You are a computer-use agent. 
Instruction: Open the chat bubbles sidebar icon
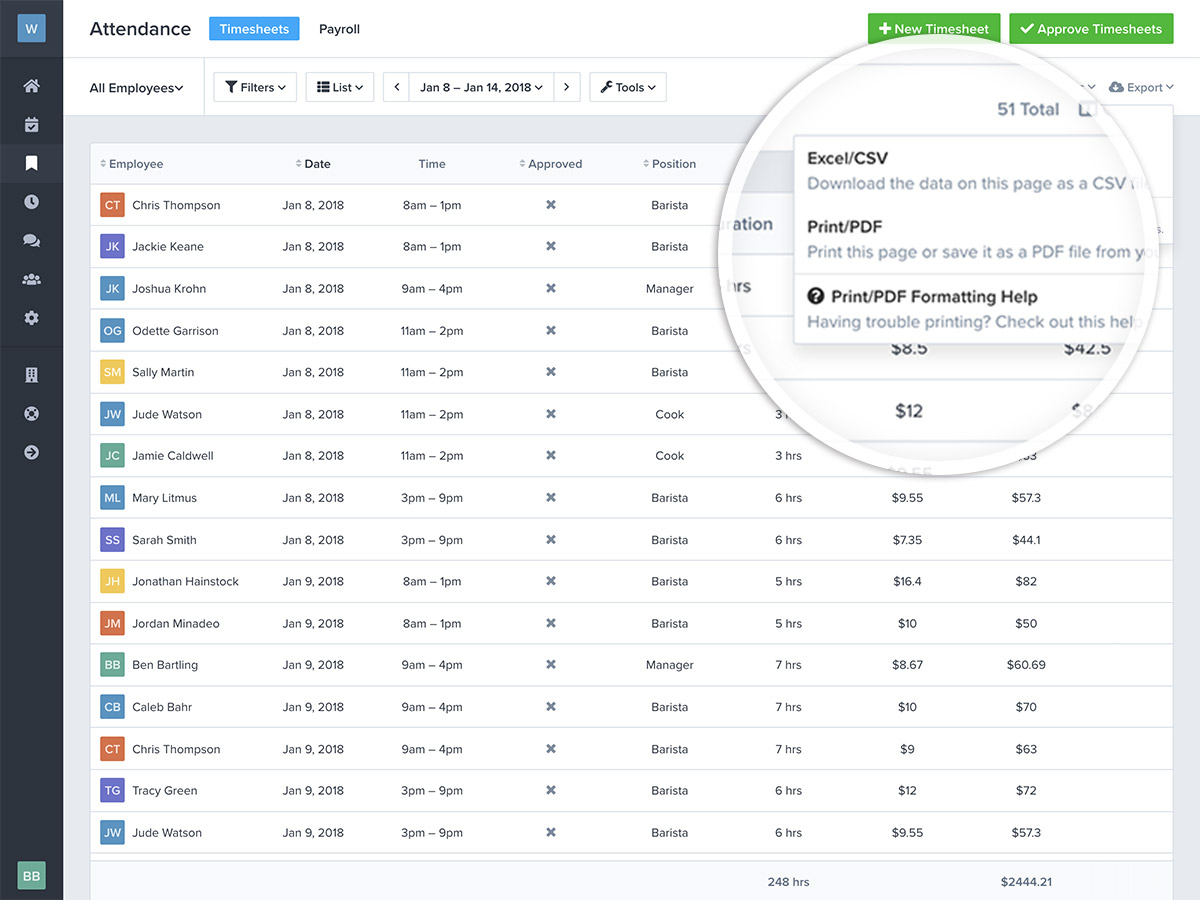(x=31, y=240)
